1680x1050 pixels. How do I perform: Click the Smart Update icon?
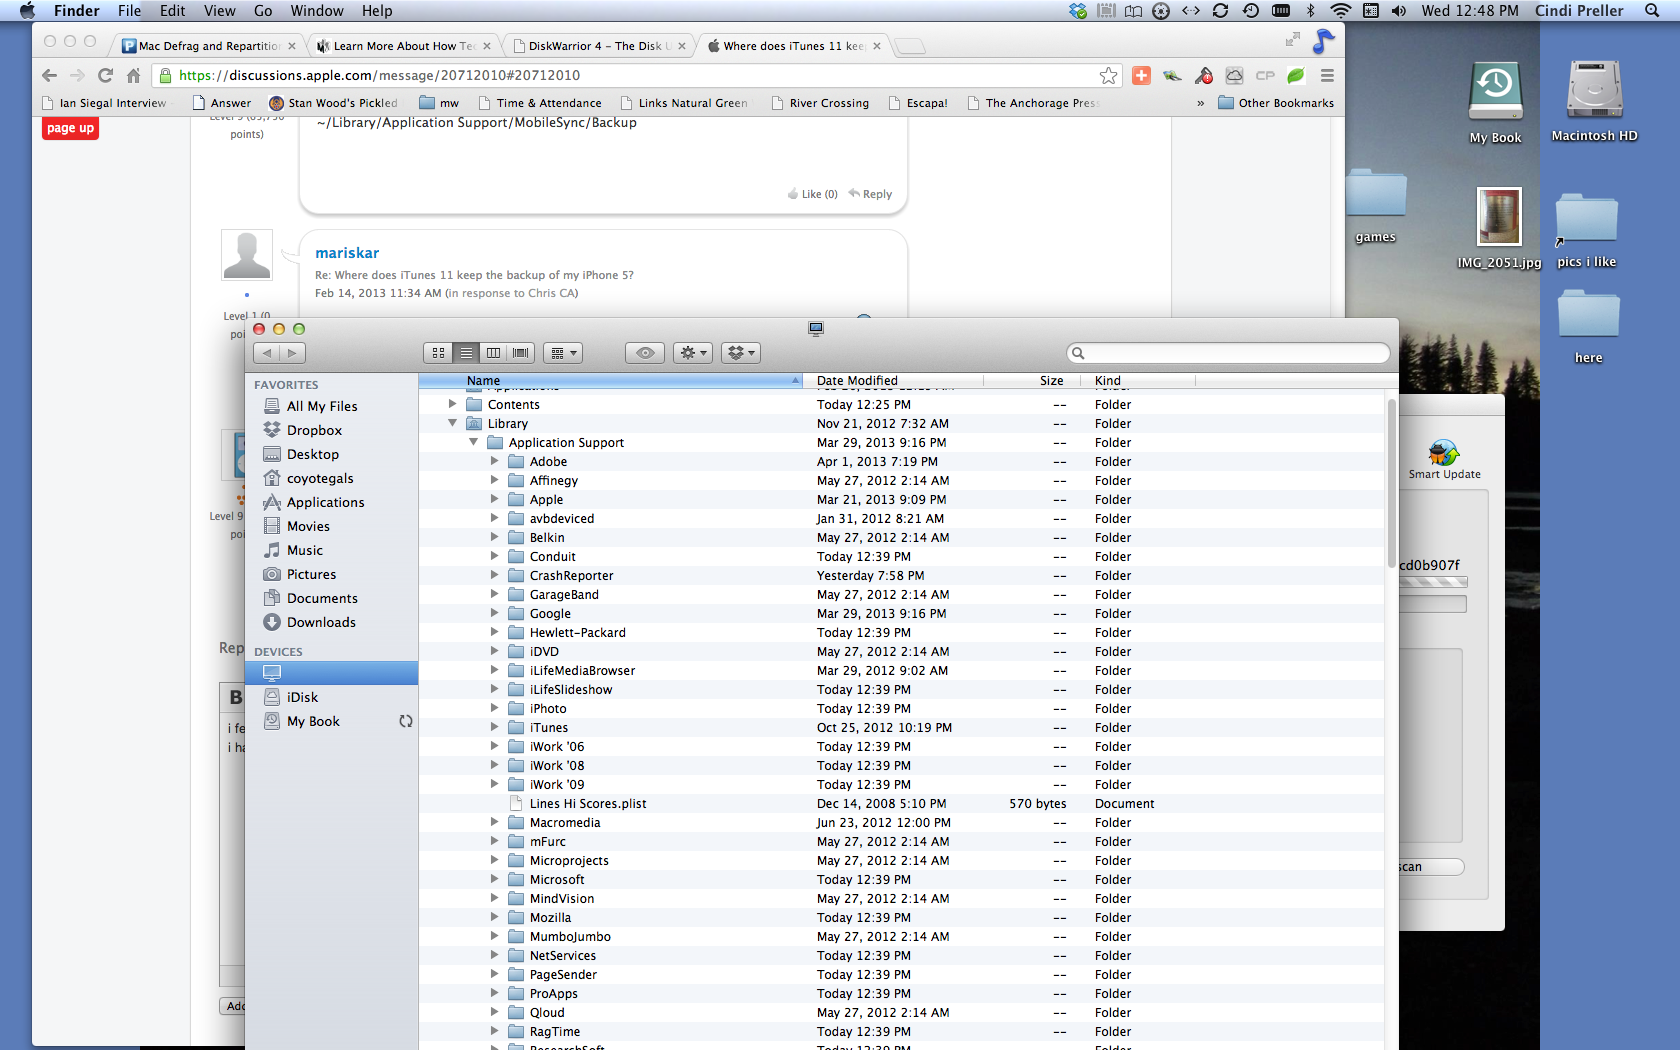(1444, 459)
